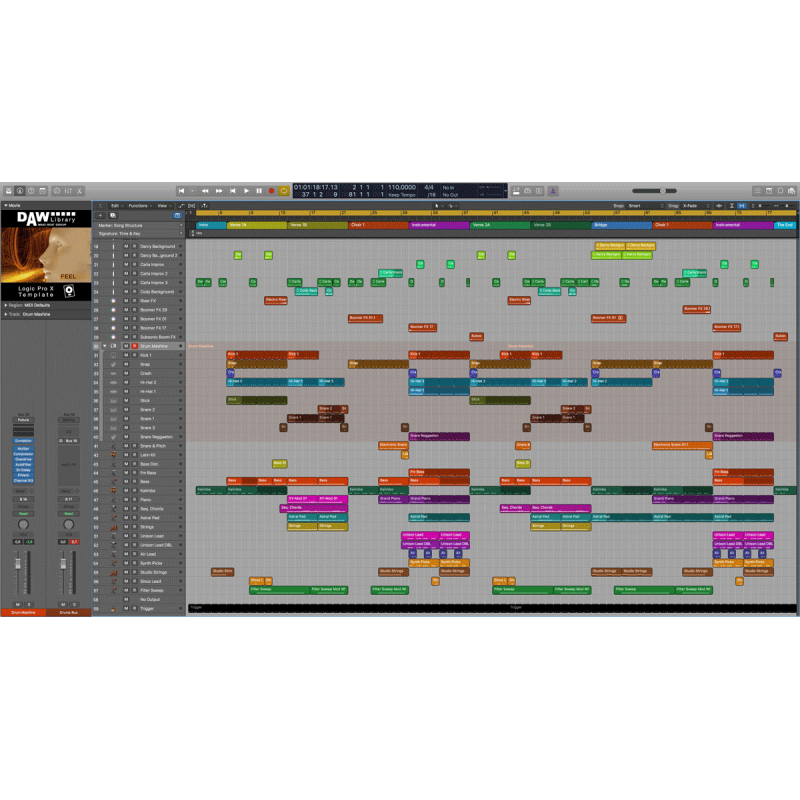Image resolution: width=800 pixels, height=800 pixels.
Task: Toggle the Flex show/hide button
Action: click(x=192, y=206)
